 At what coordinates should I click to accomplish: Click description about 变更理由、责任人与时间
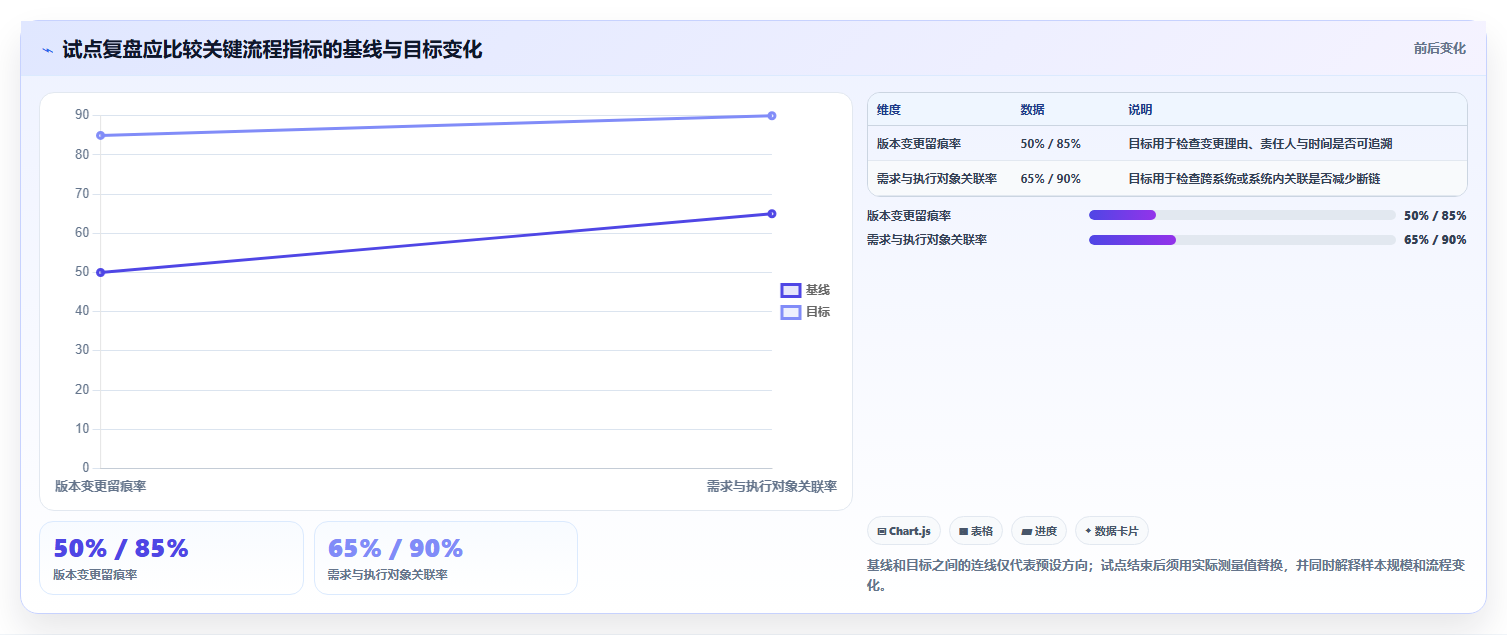point(1260,144)
